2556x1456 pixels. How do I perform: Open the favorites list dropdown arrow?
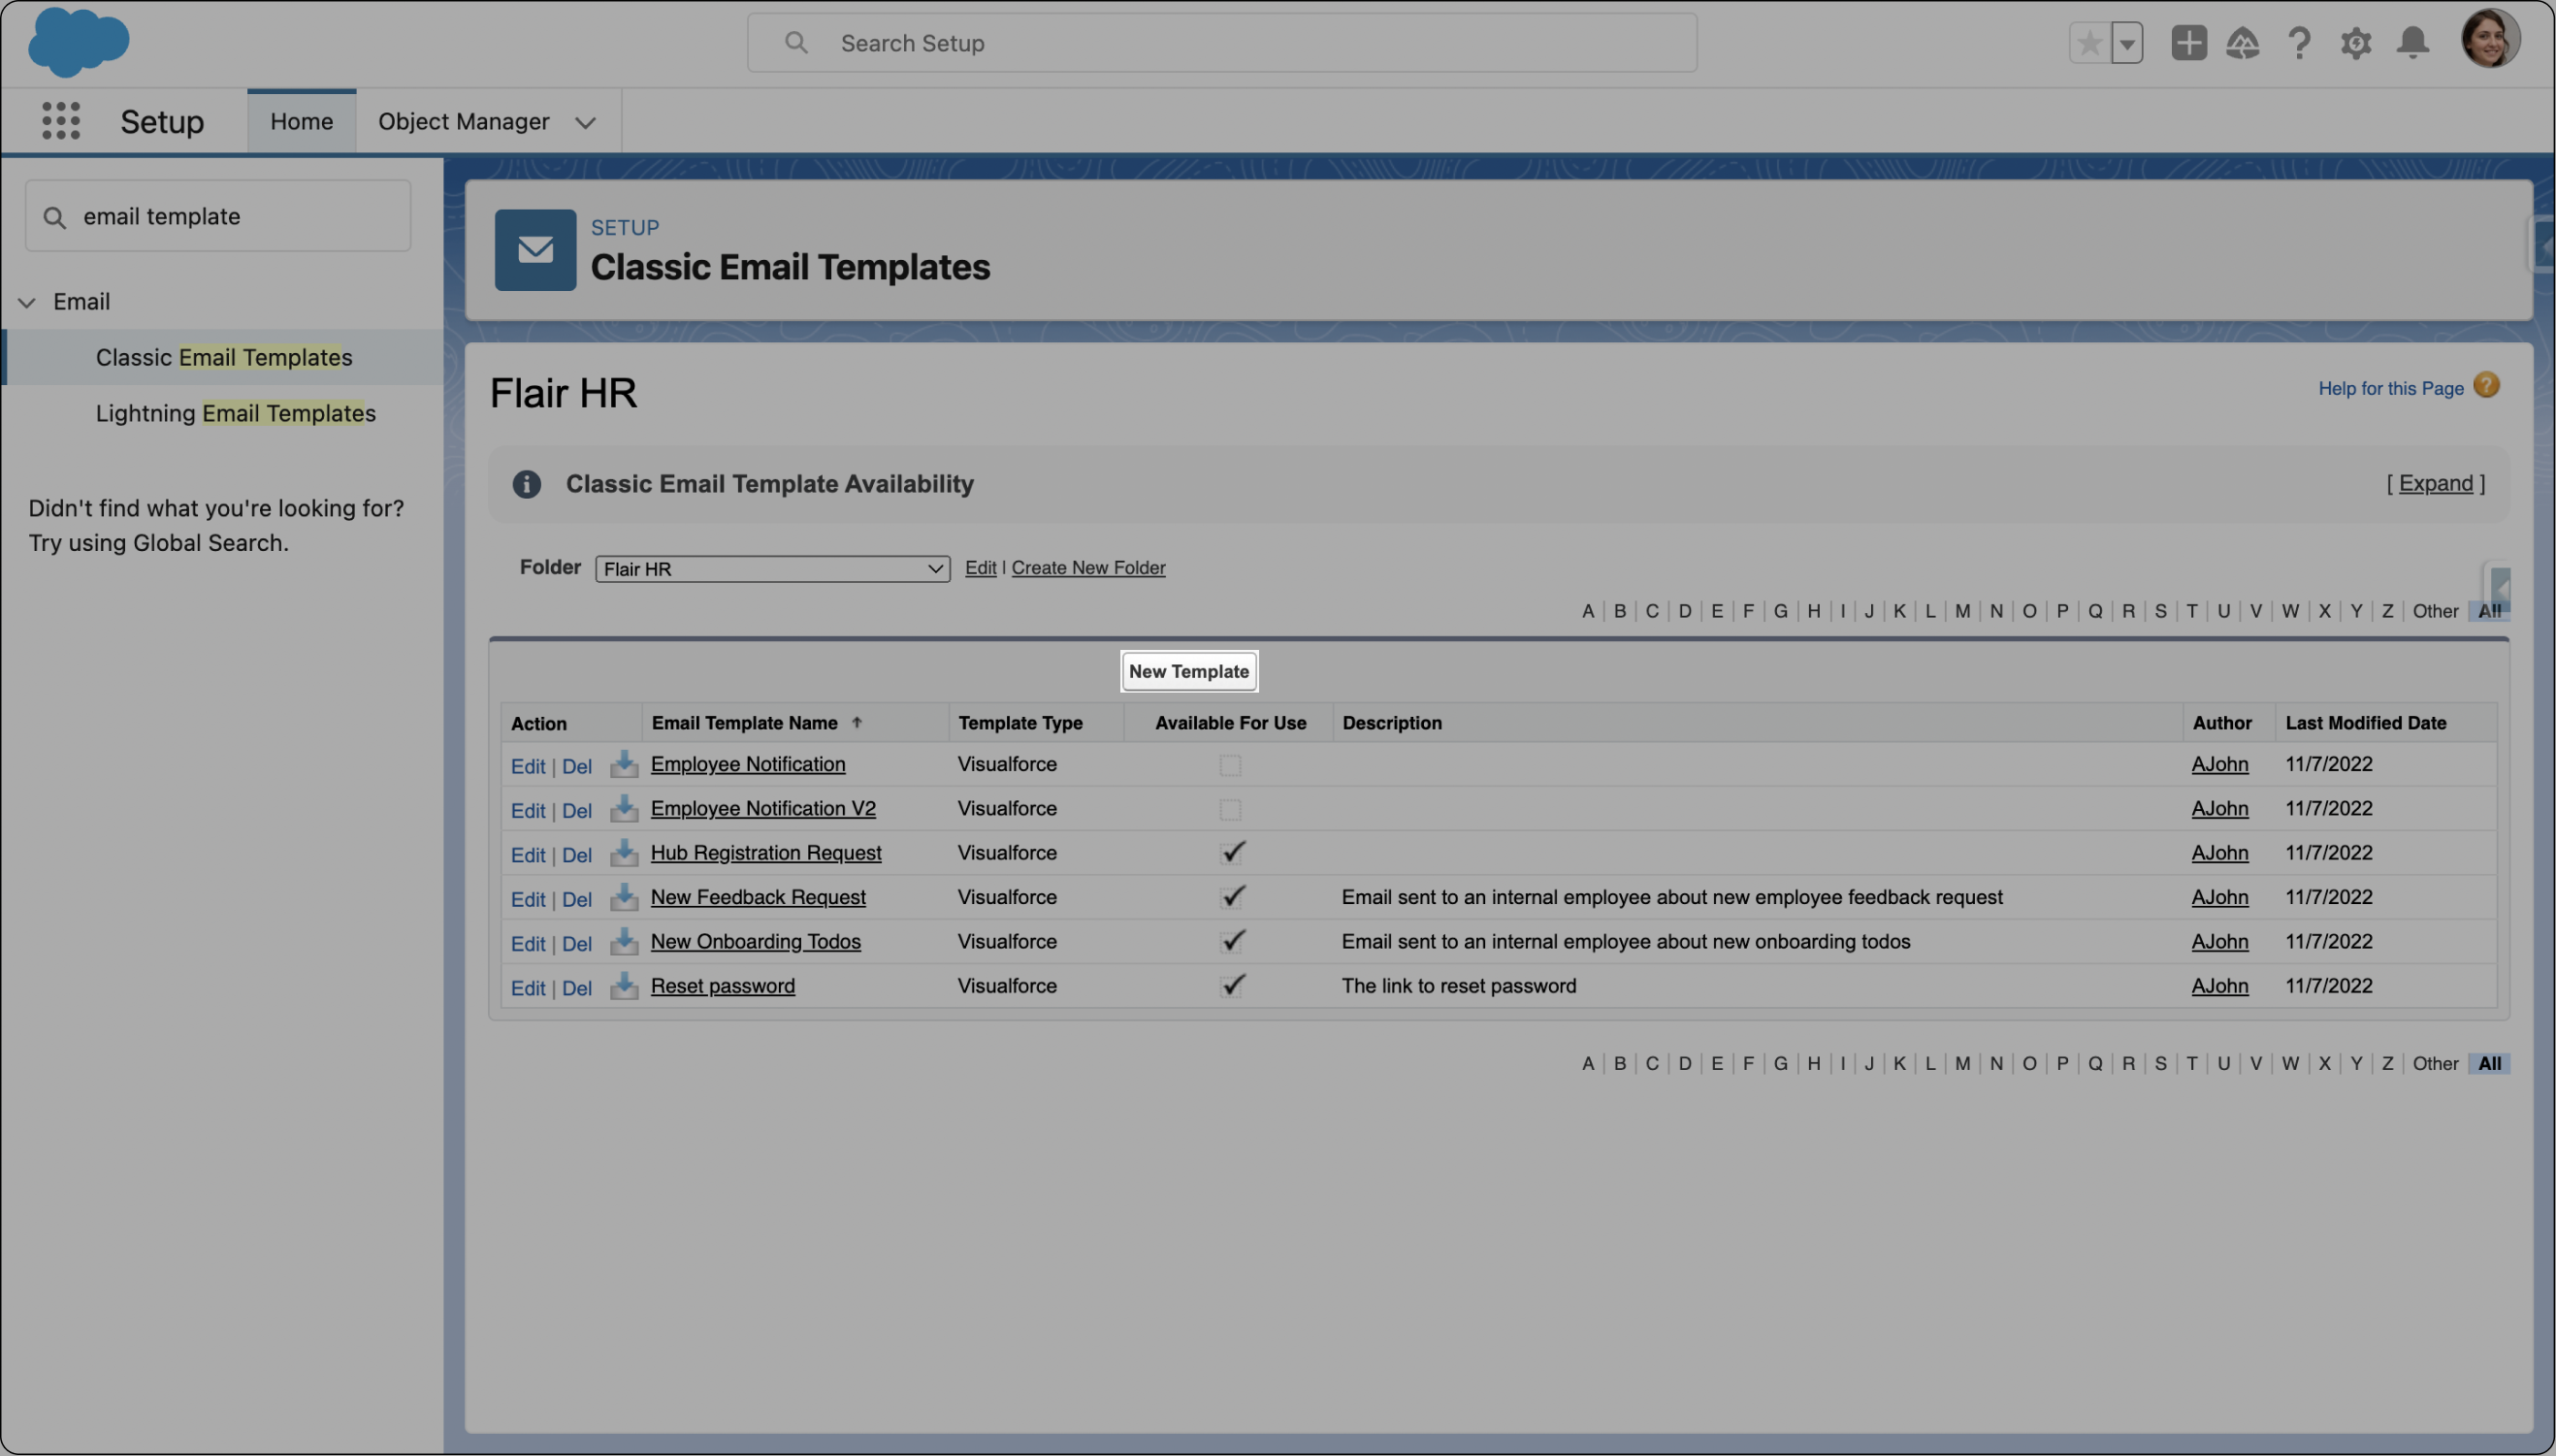point(2127,43)
